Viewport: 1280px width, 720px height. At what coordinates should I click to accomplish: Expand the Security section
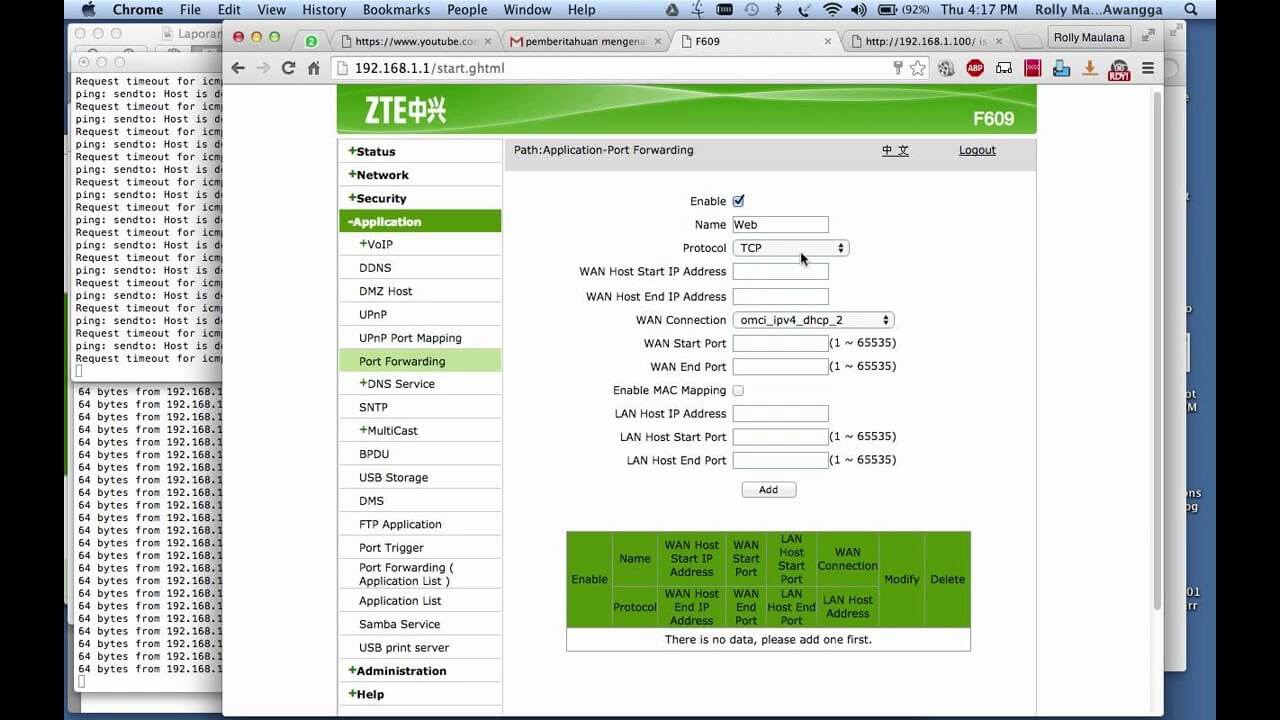[x=377, y=198]
